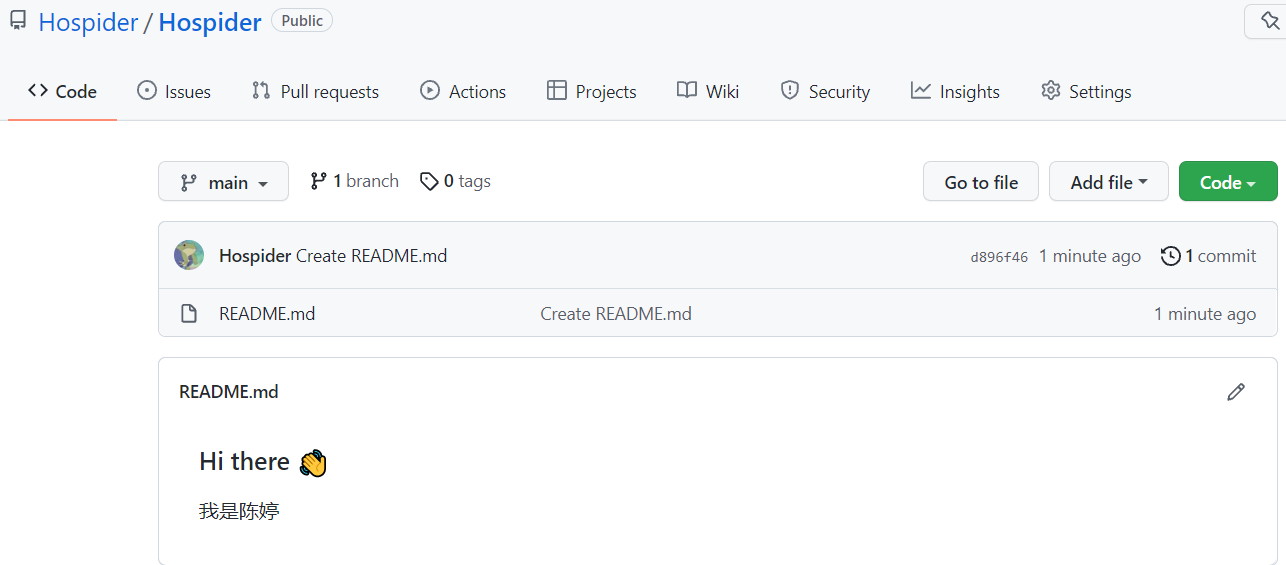Click the README.md header in preview box
Image resolution: width=1286 pixels, height=565 pixels.
(228, 392)
